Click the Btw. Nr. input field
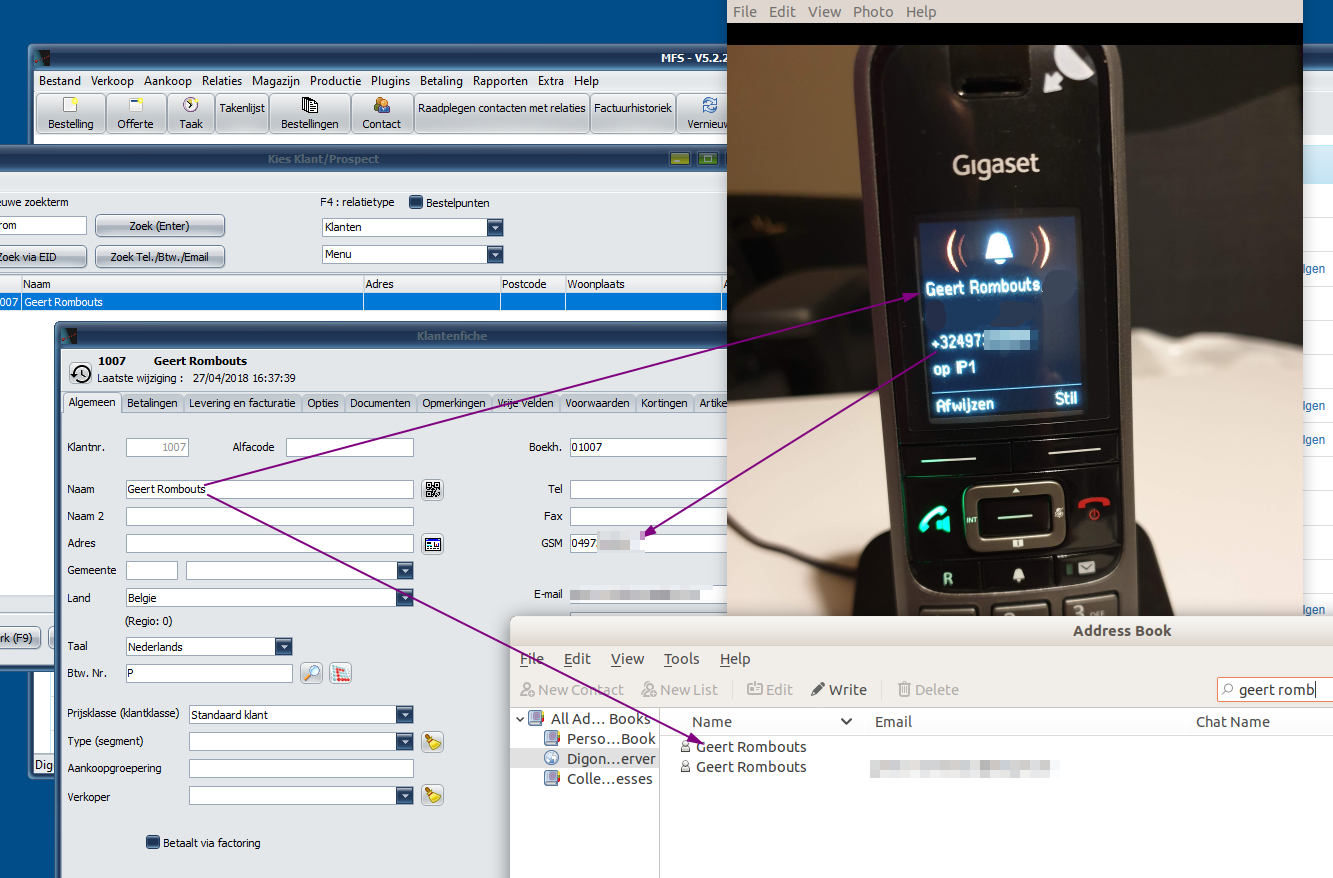The height and width of the screenshot is (878, 1333). [209, 674]
